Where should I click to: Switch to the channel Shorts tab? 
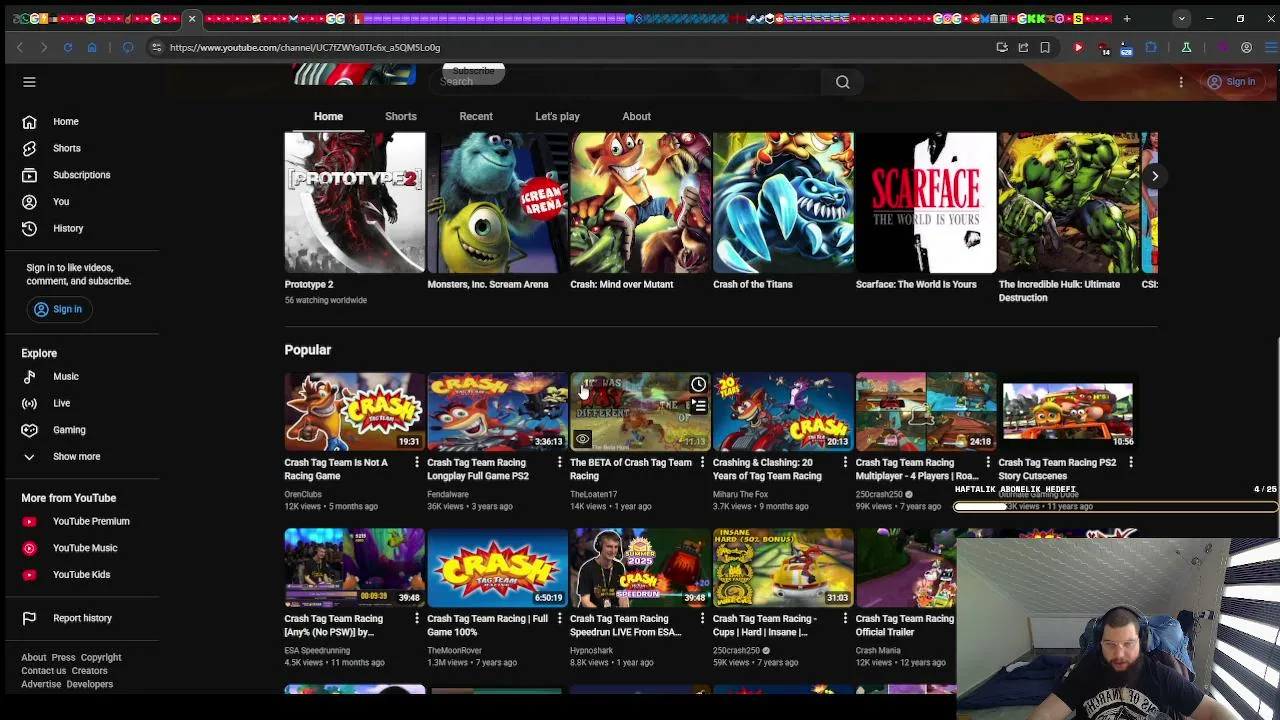coord(401,116)
